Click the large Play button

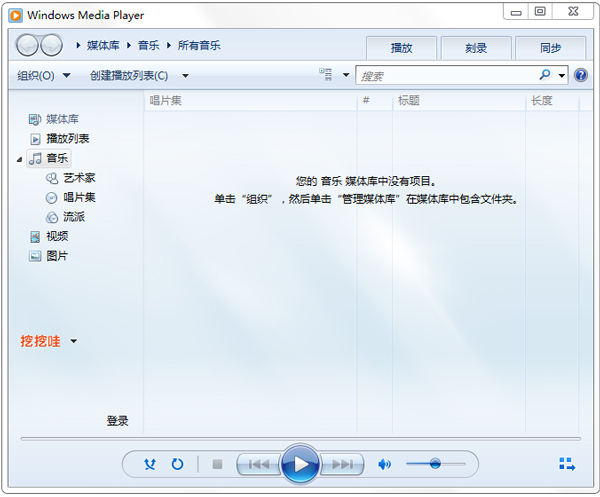click(300, 464)
